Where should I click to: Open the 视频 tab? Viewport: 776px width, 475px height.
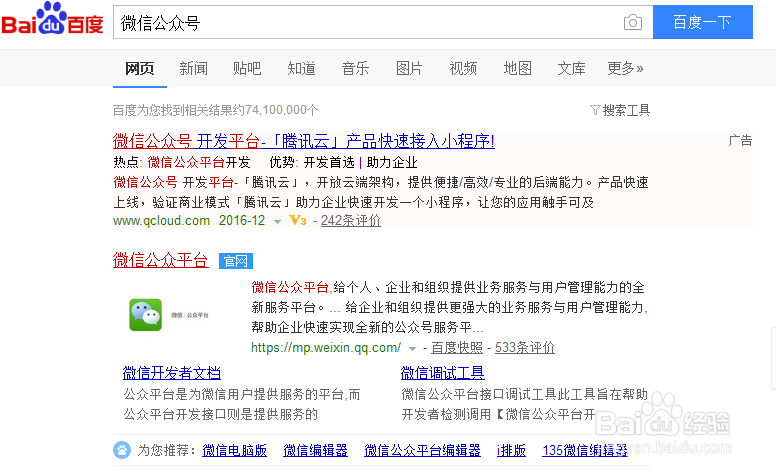click(463, 68)
